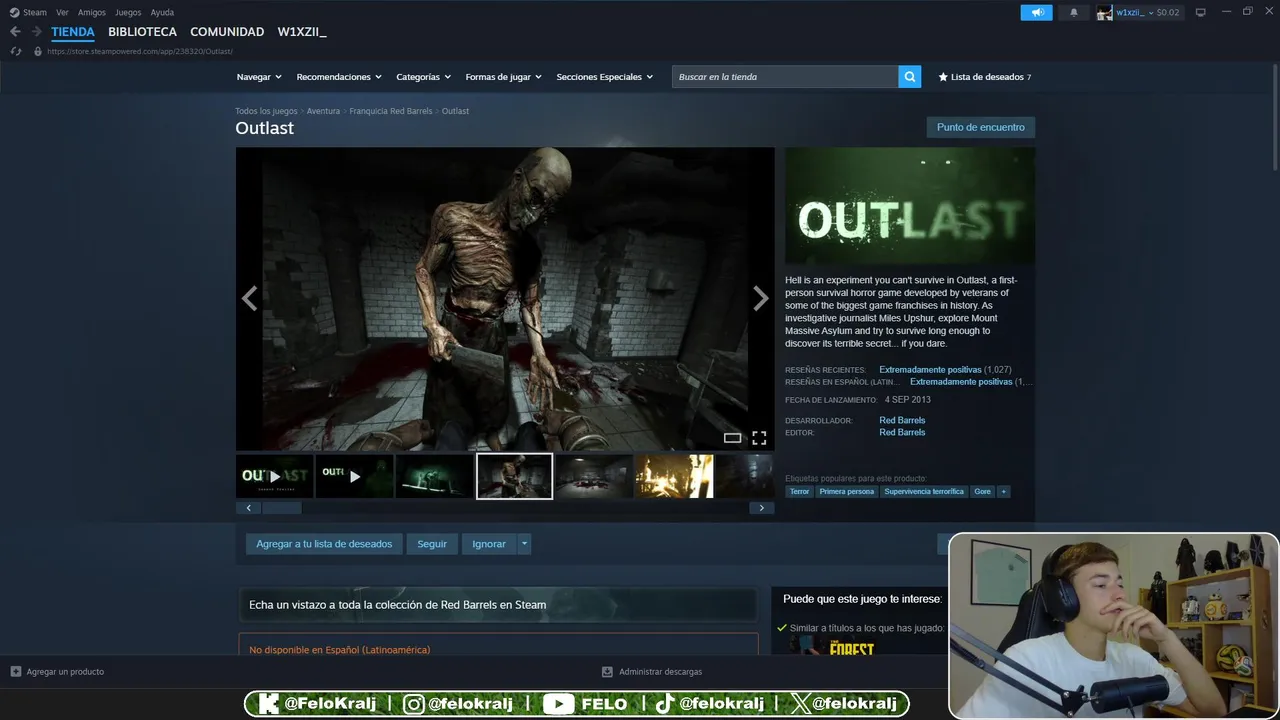Open the Categorías dropdown menu
The width and height of the screenshot is (1280, 720).
pyautogui.click(x=423, y=77)
